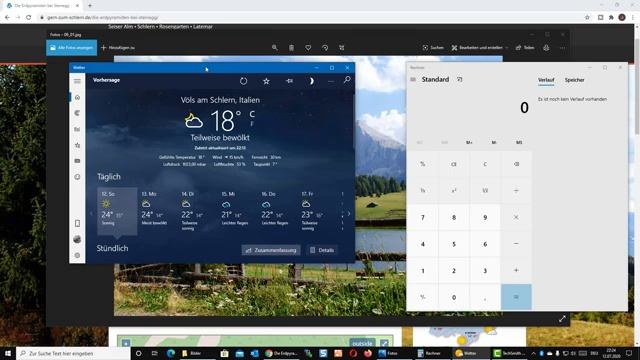Toggle sign with Calculator +/- key
The image size is (640, 360).
[423, 297]
